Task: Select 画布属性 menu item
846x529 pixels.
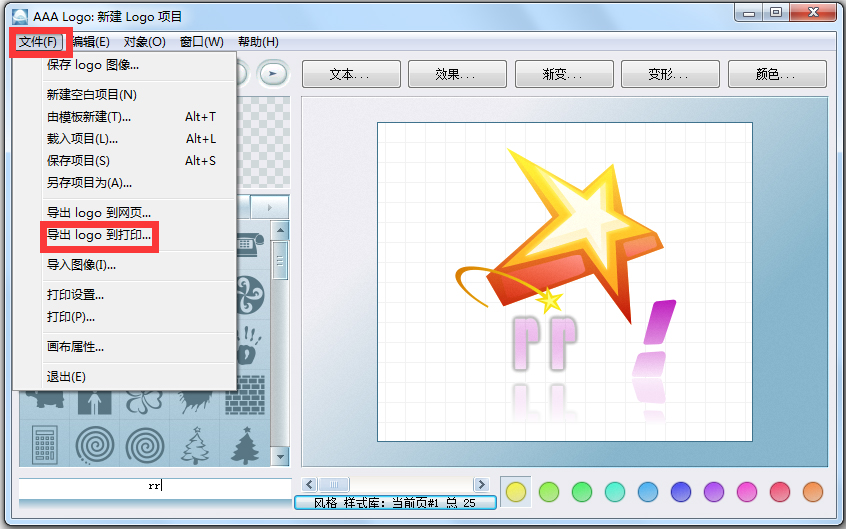Action: pos(76,347)
